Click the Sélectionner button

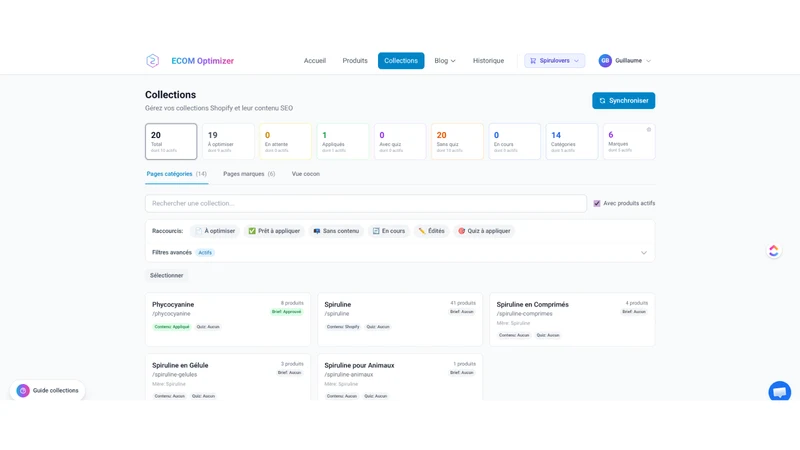pos(166,276)
